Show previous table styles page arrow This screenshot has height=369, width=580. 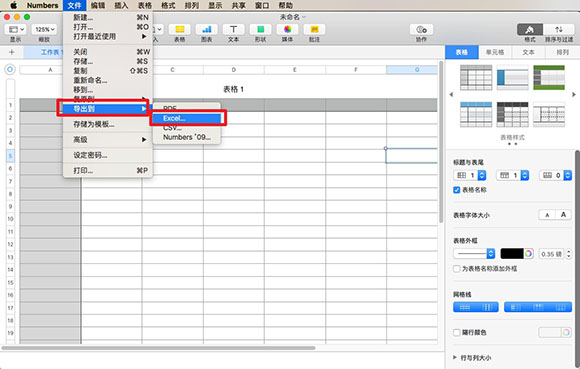coord(451,95)
